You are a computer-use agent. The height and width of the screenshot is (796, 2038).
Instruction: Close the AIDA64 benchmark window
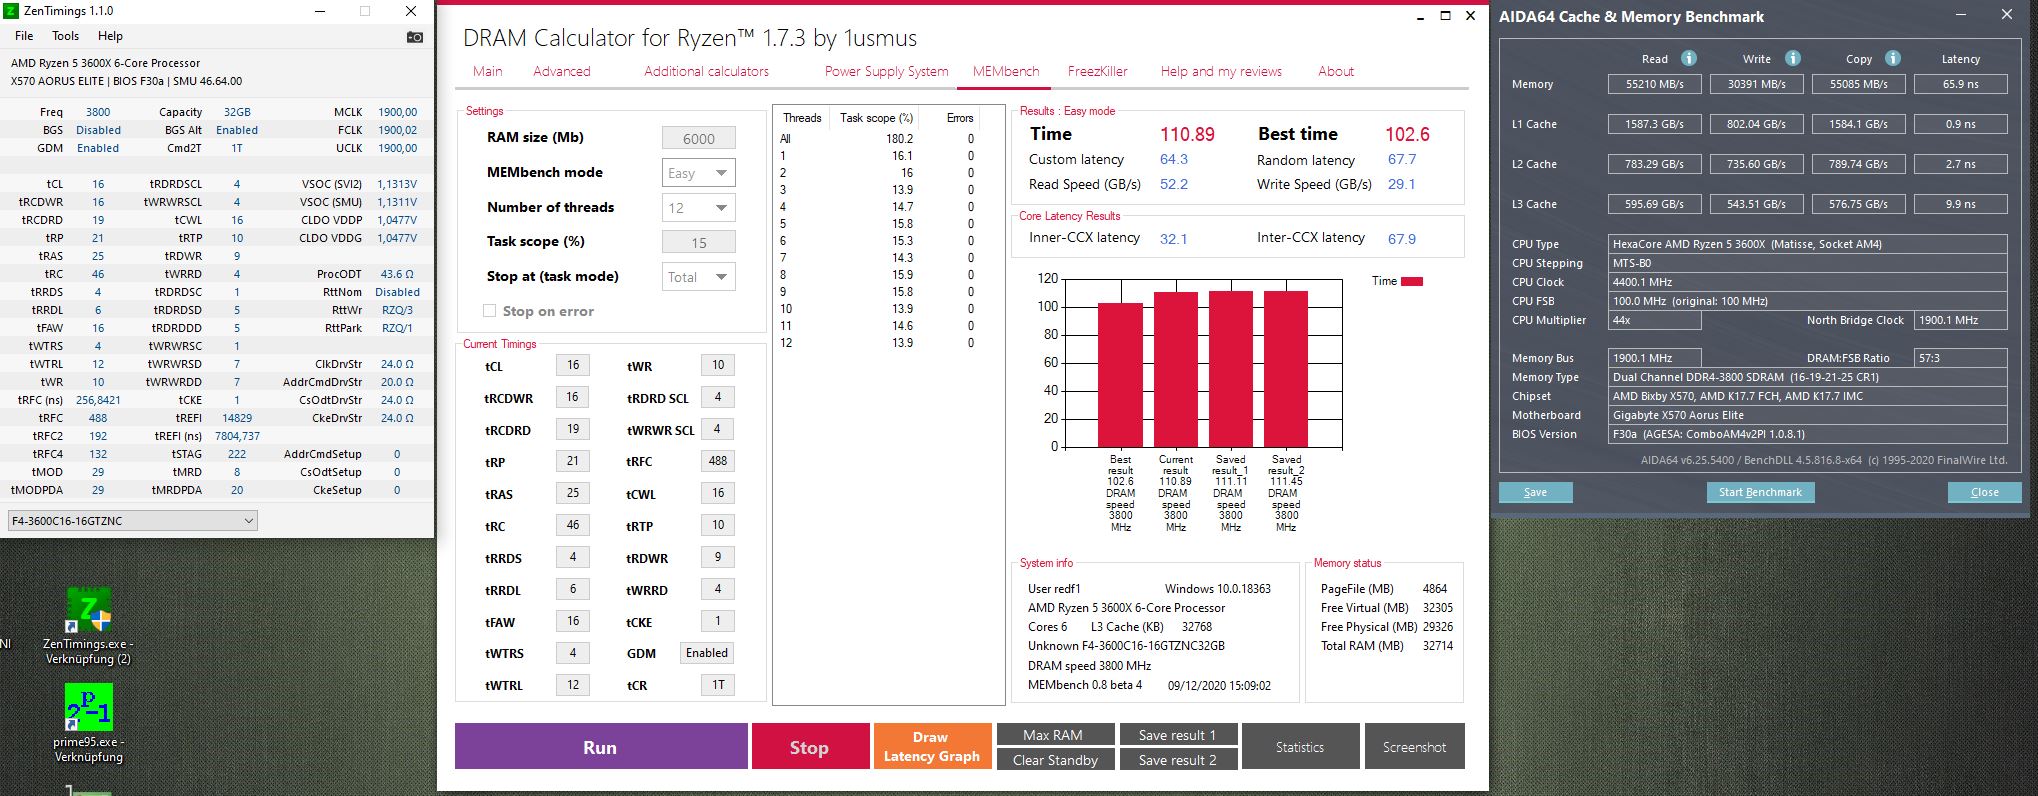2006,15
